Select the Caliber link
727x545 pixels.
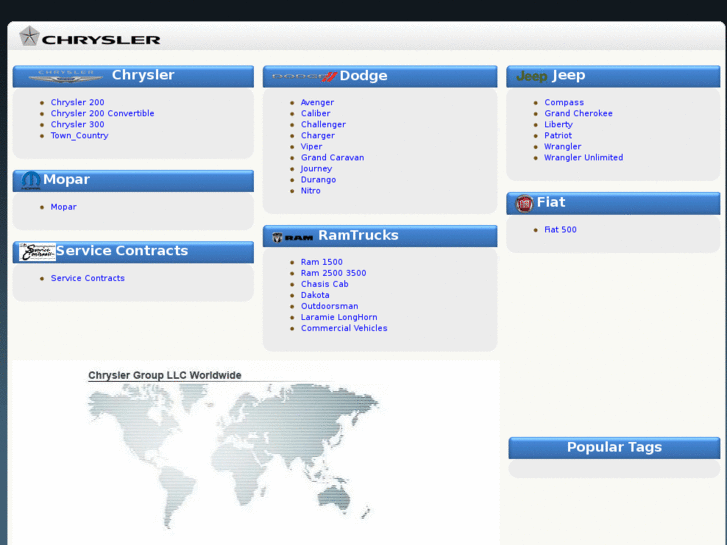point(315,113)
